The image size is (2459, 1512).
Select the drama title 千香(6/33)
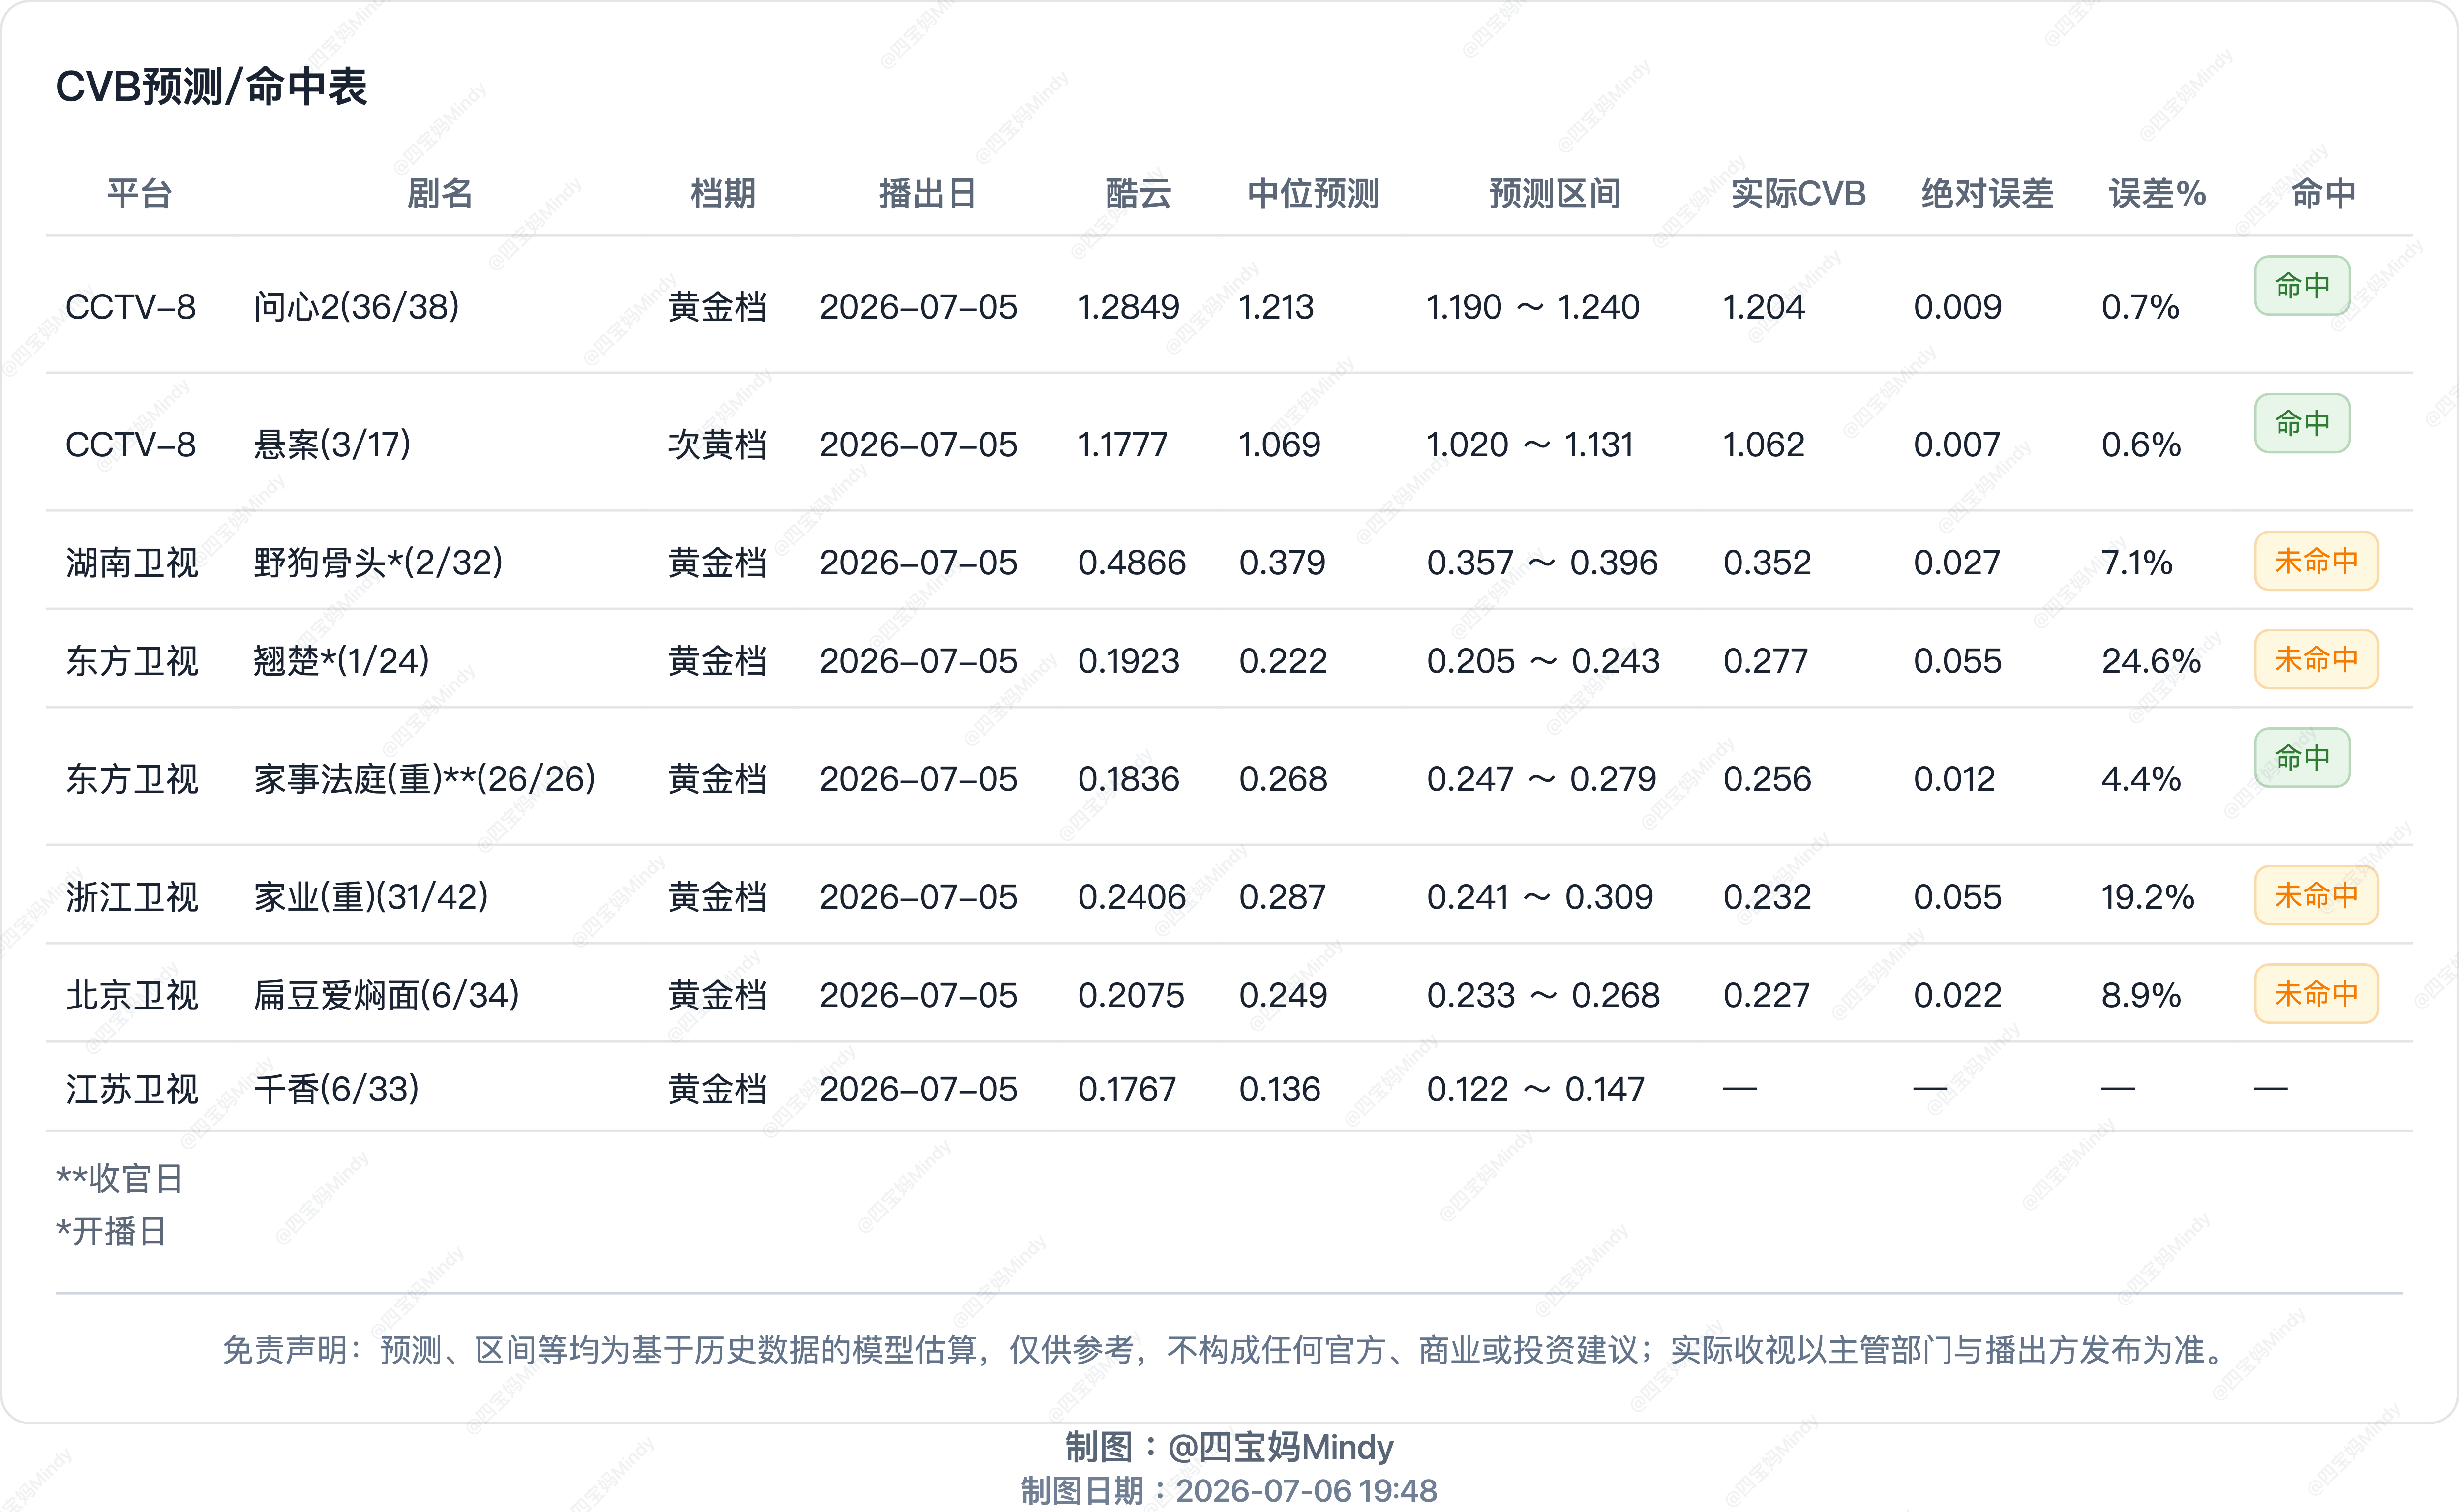(336, 1088)
